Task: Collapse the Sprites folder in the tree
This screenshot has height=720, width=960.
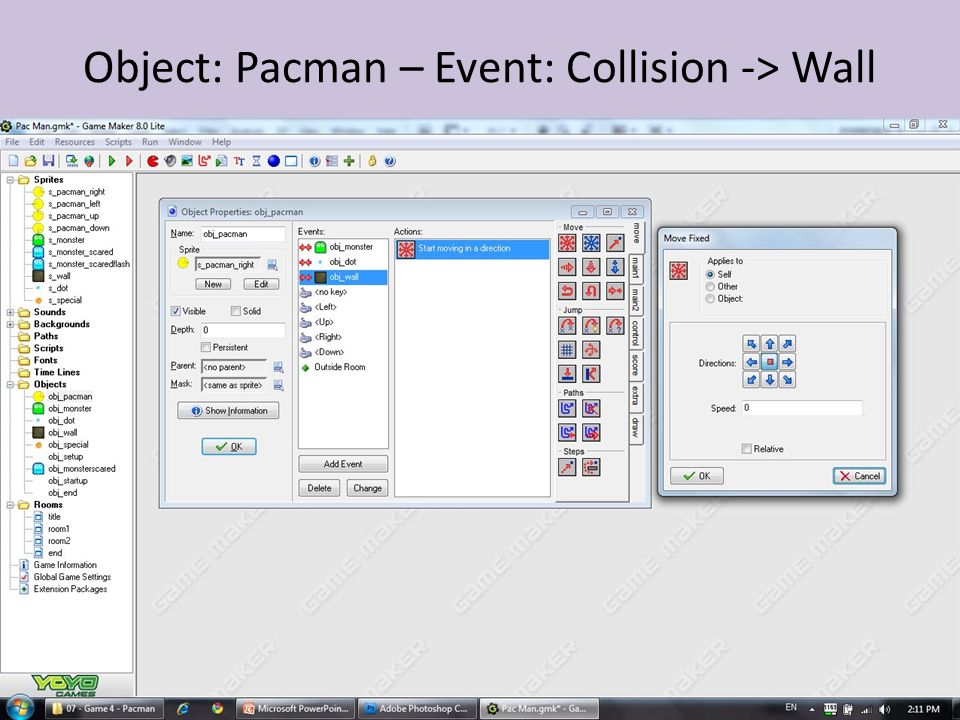Action: click(x=10, y=180)
